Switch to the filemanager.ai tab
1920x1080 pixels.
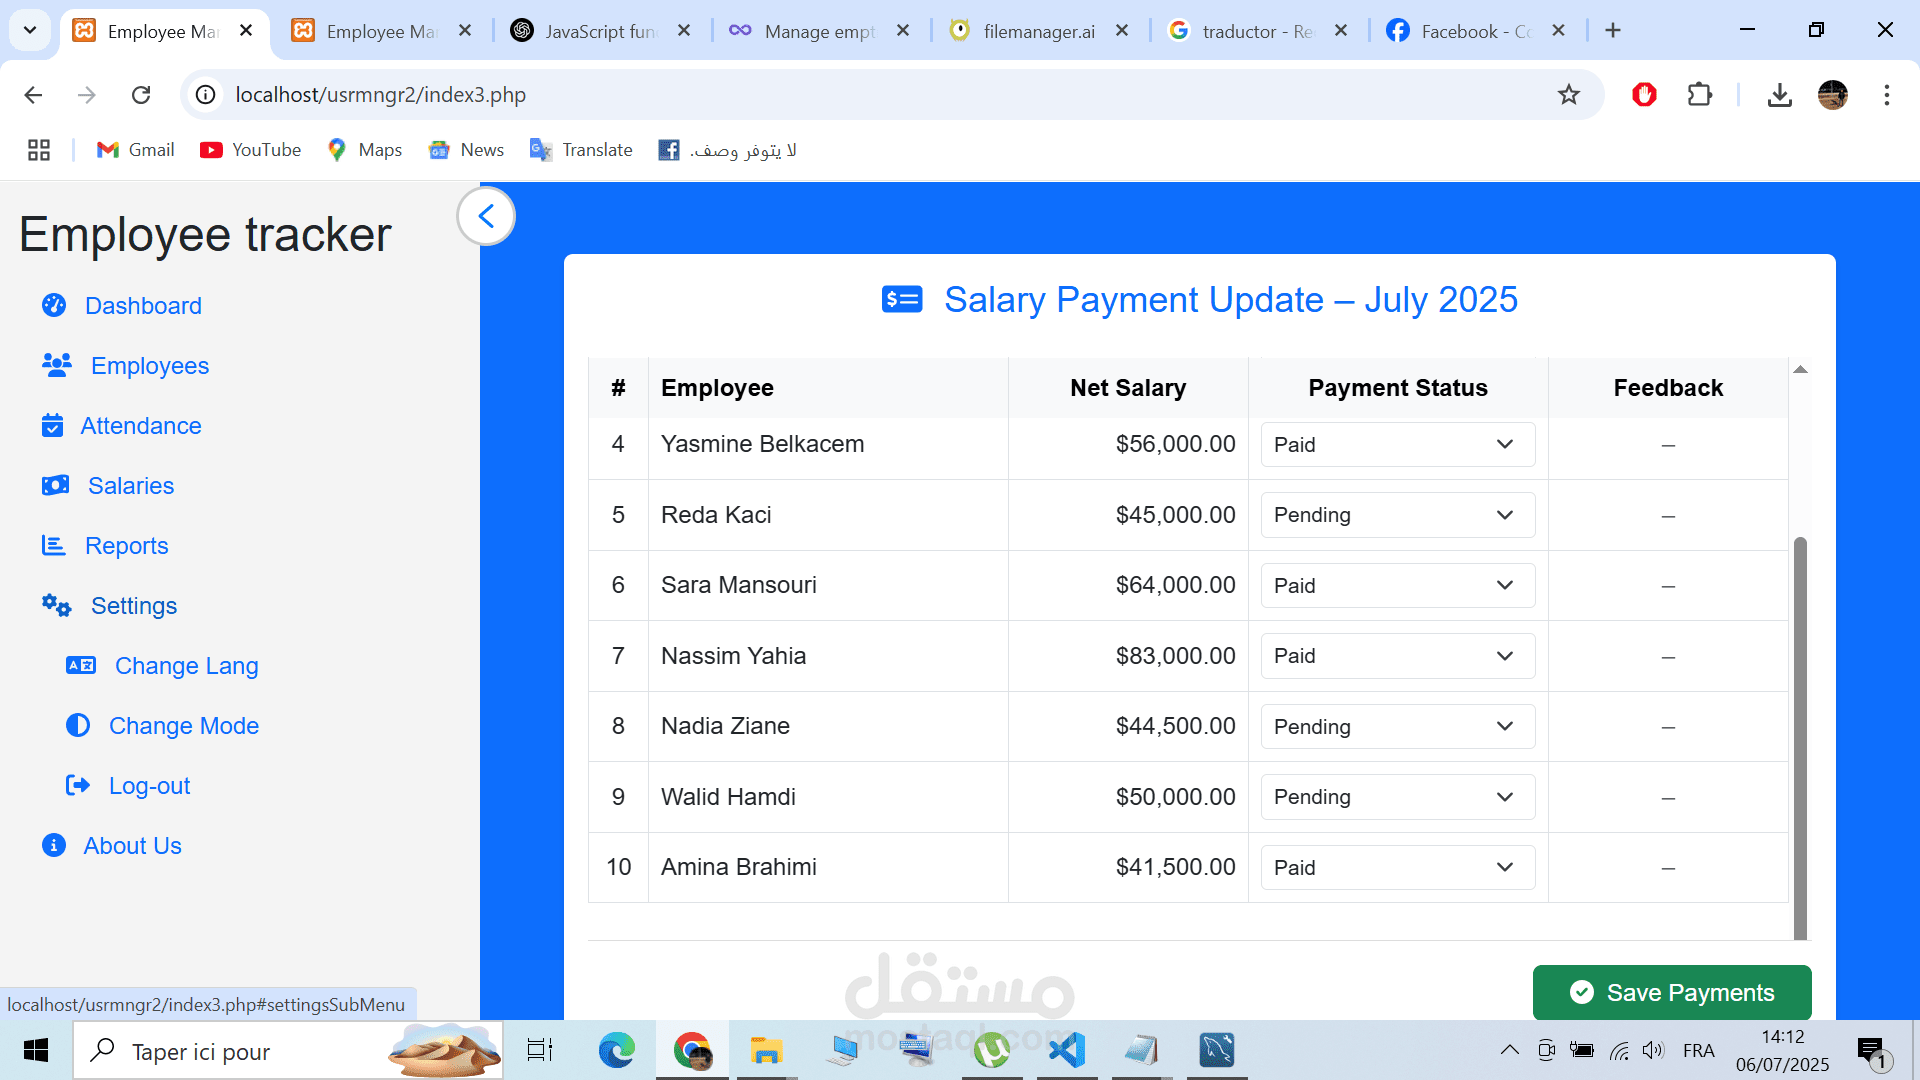(1037, 31)
